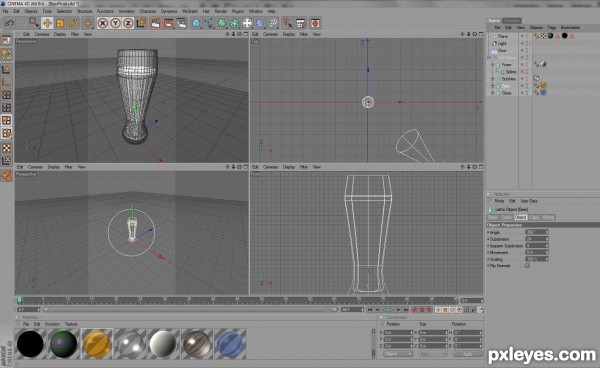Collapse the Foam object hierarchy
Viewport: 600px width, 368px height.
point(493,65)
